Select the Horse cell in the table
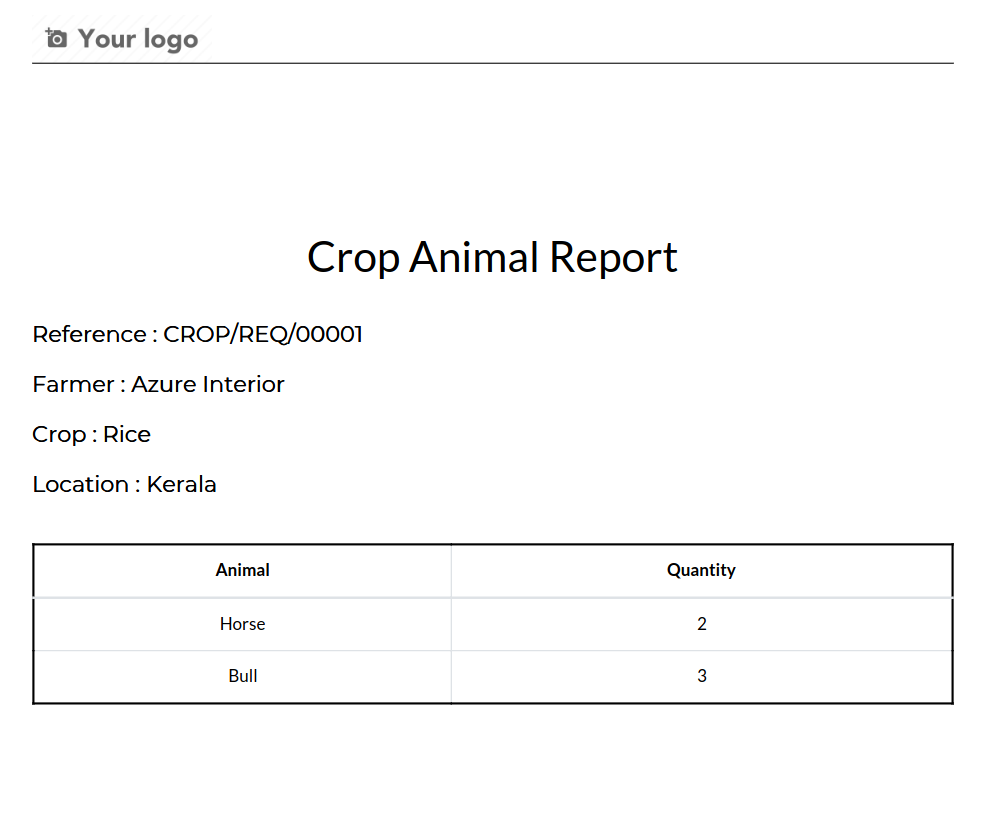The width and height of the screenshot is (983, 839). tap(243, 624)
